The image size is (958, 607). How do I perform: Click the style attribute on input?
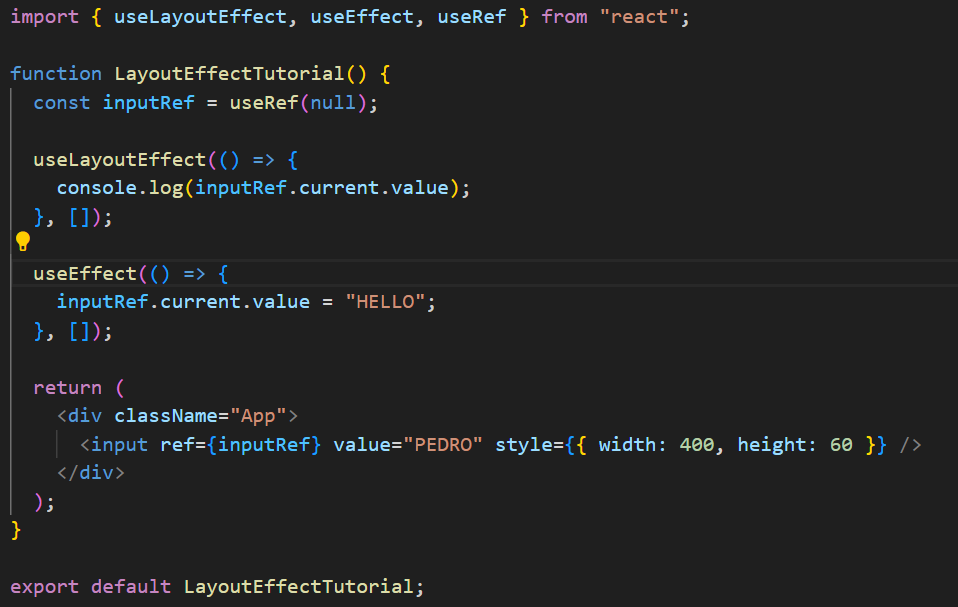tap(524, 445)
